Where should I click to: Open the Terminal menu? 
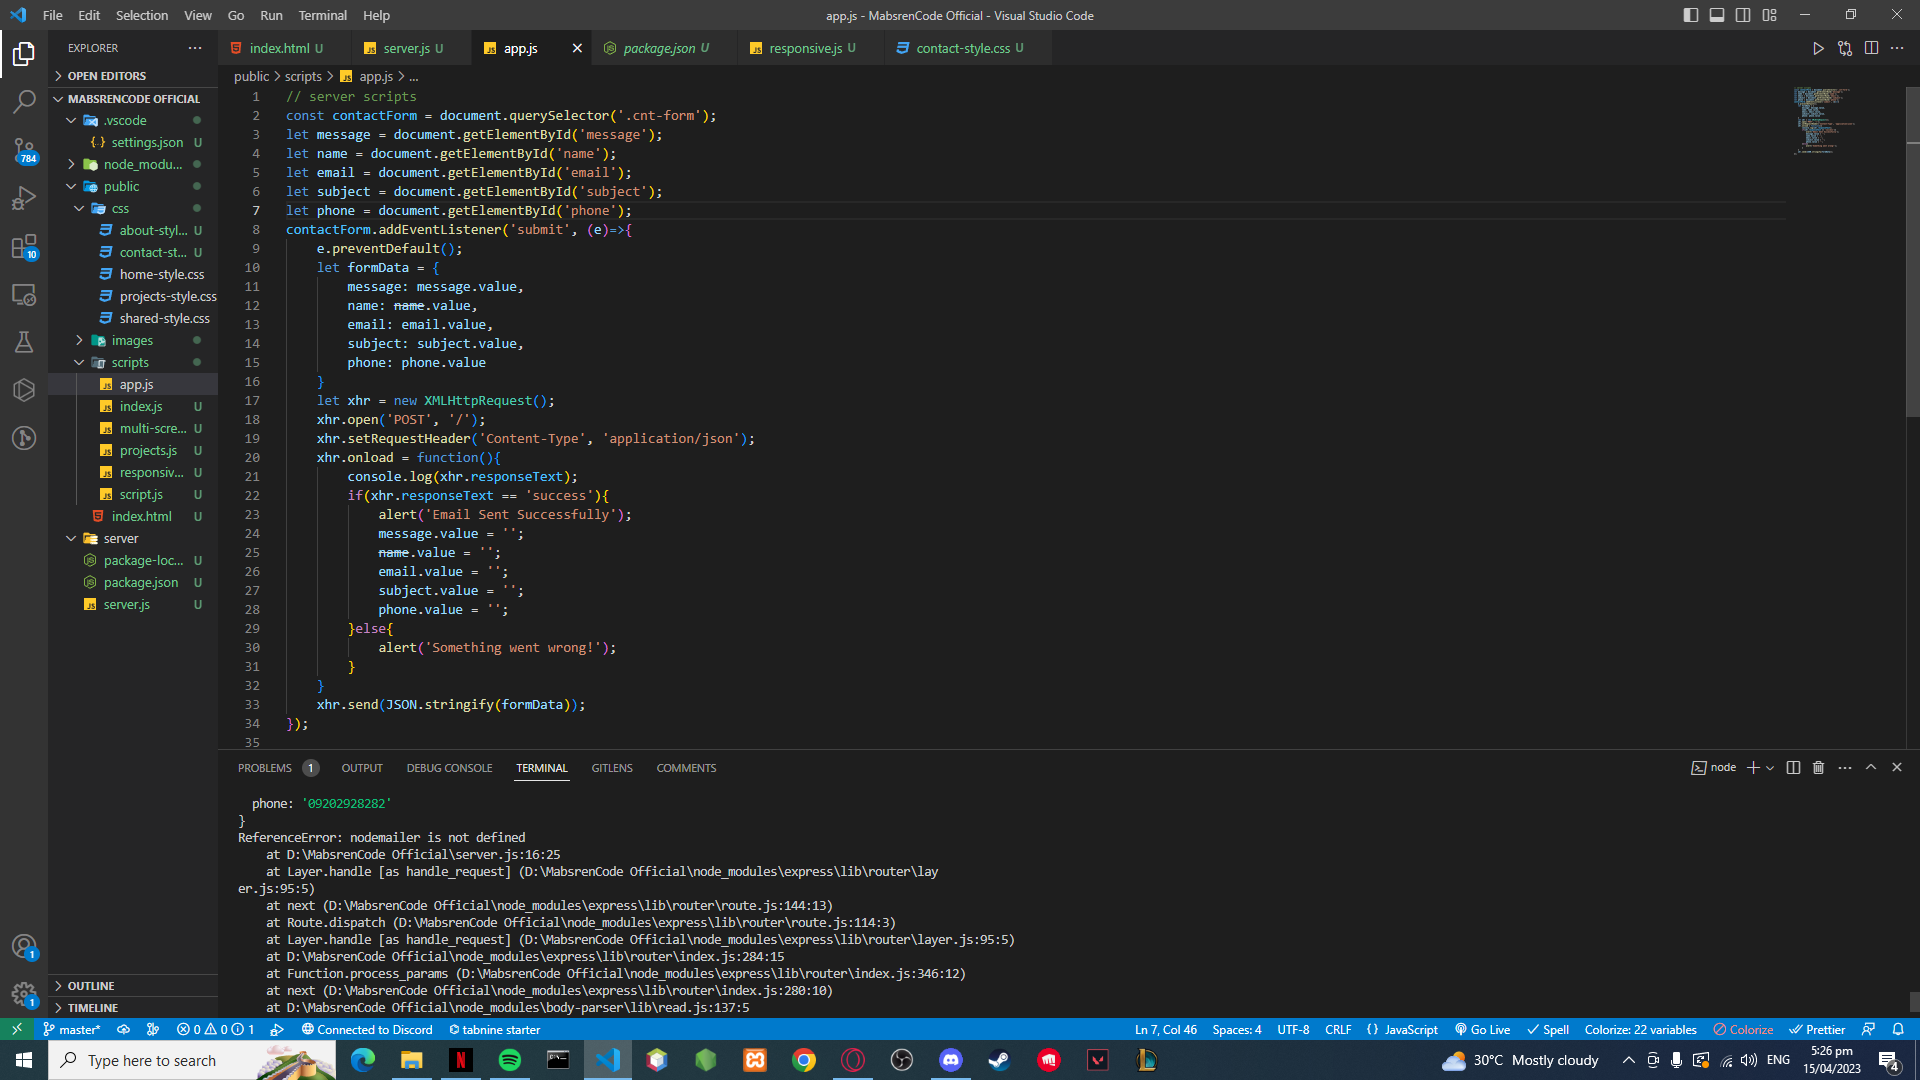(x=322, y=15)
